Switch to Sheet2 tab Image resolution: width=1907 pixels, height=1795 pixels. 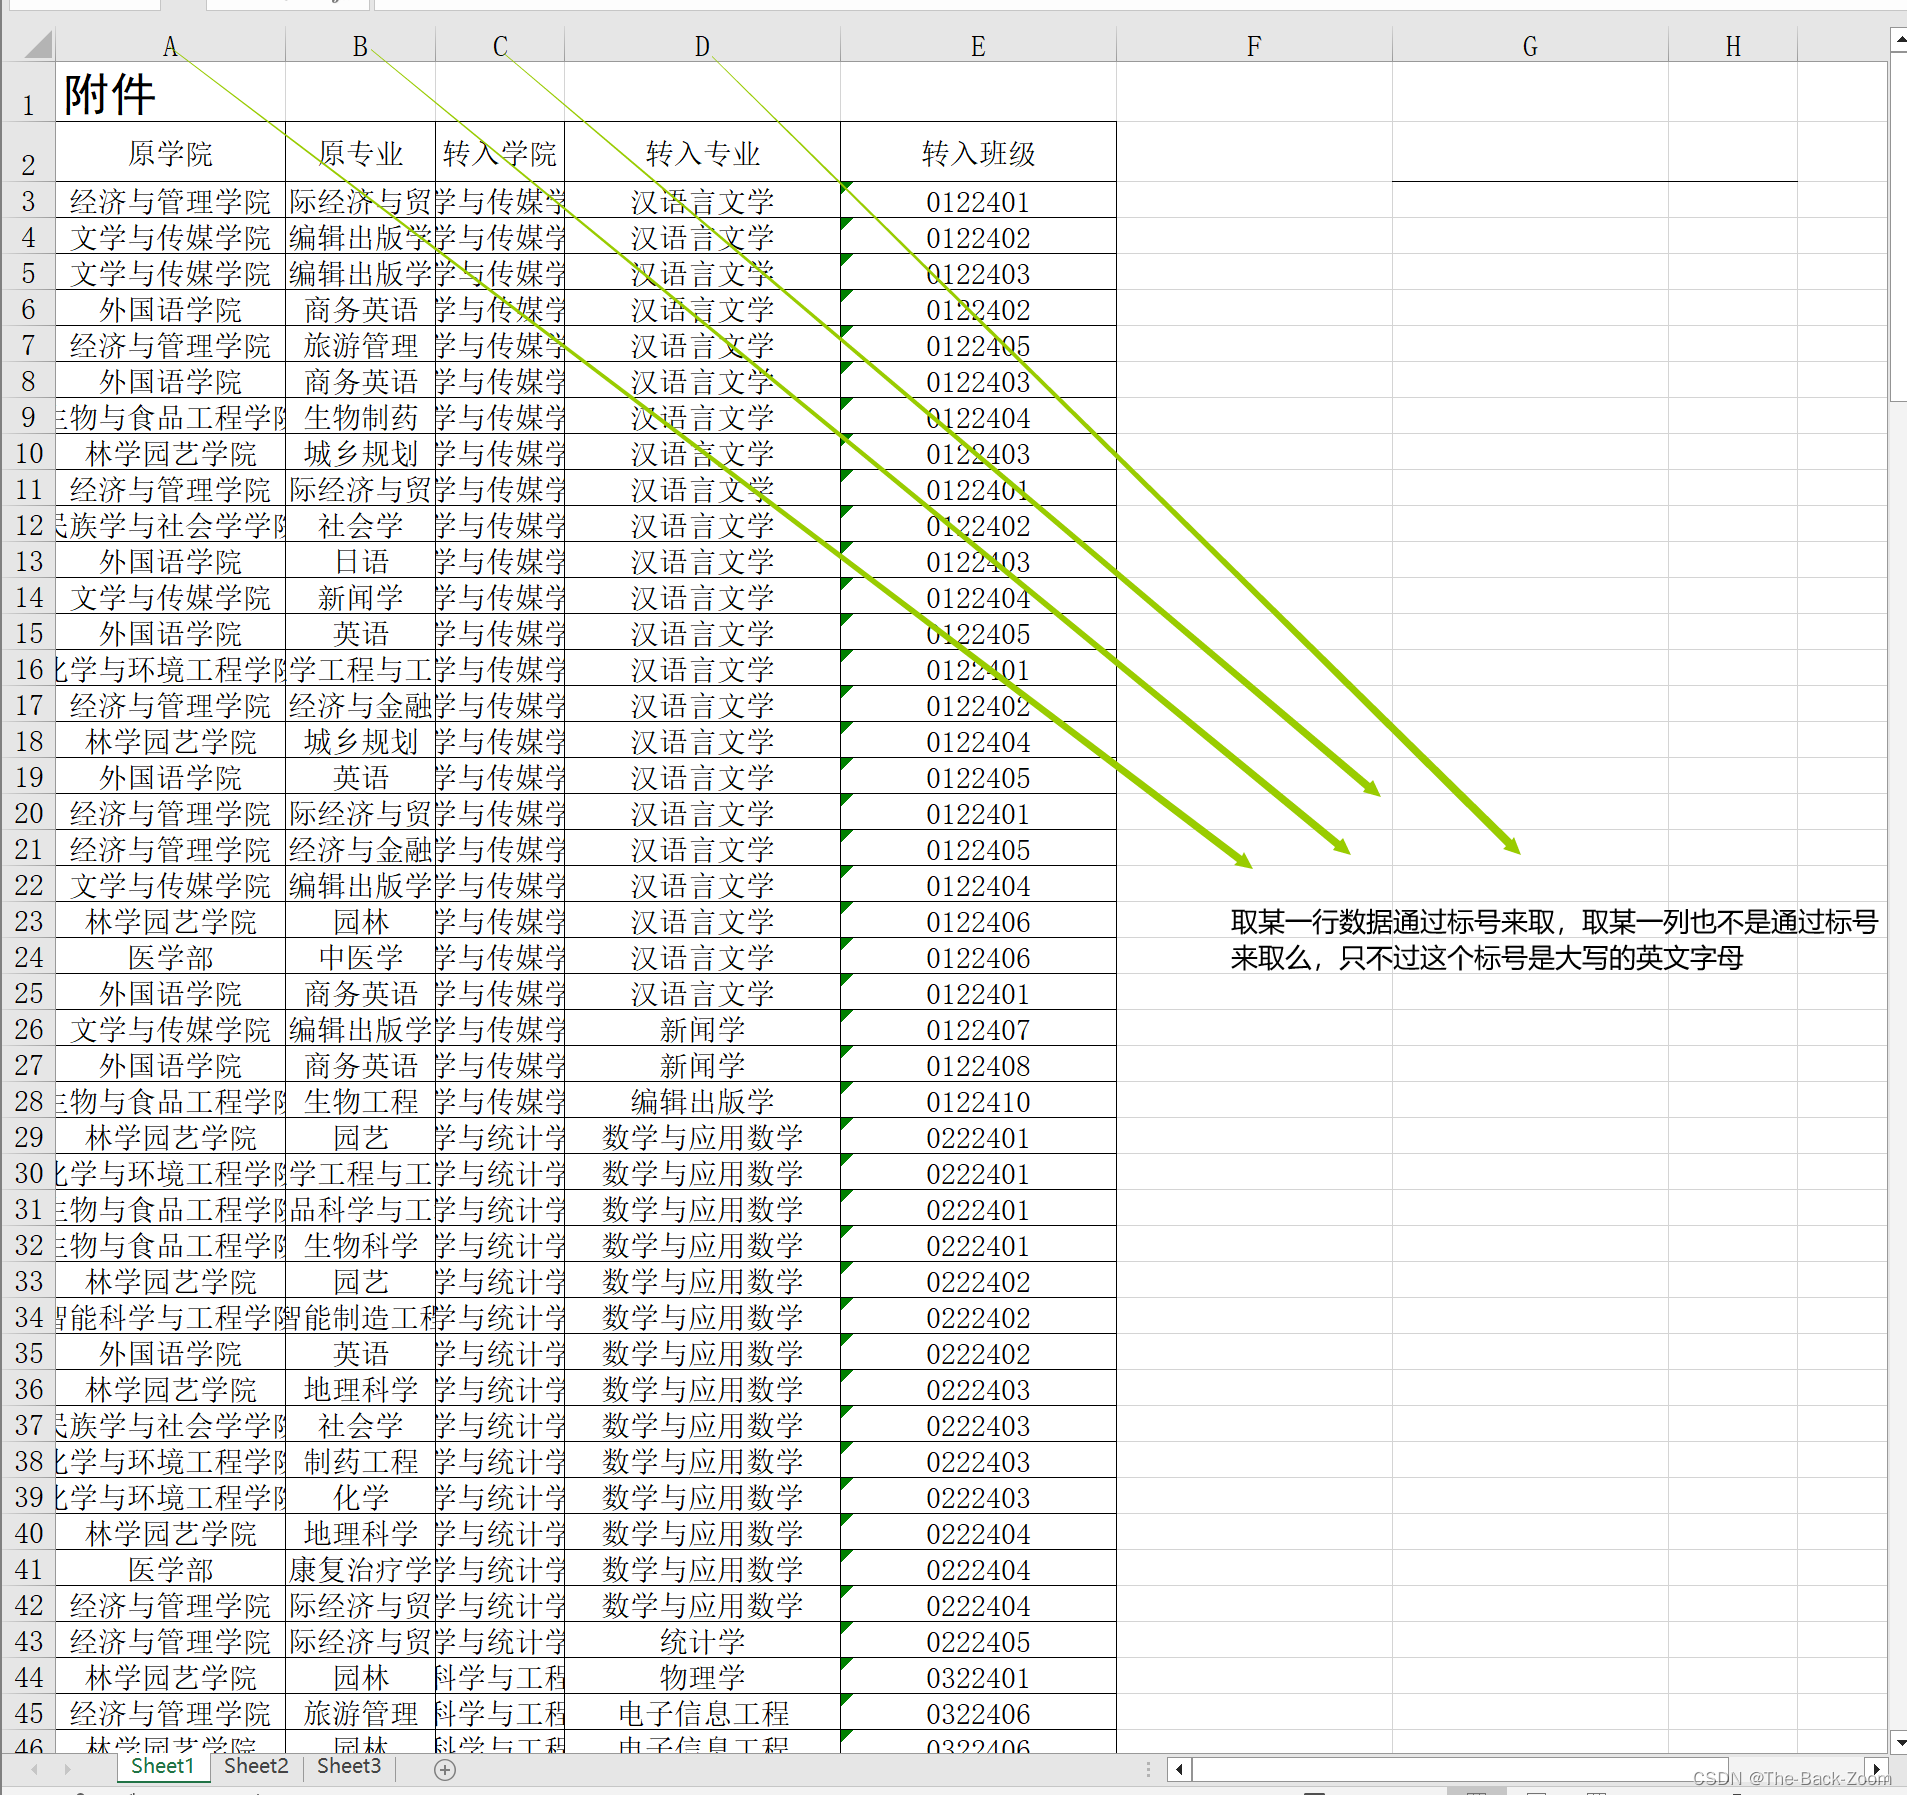pos(256,1766)
